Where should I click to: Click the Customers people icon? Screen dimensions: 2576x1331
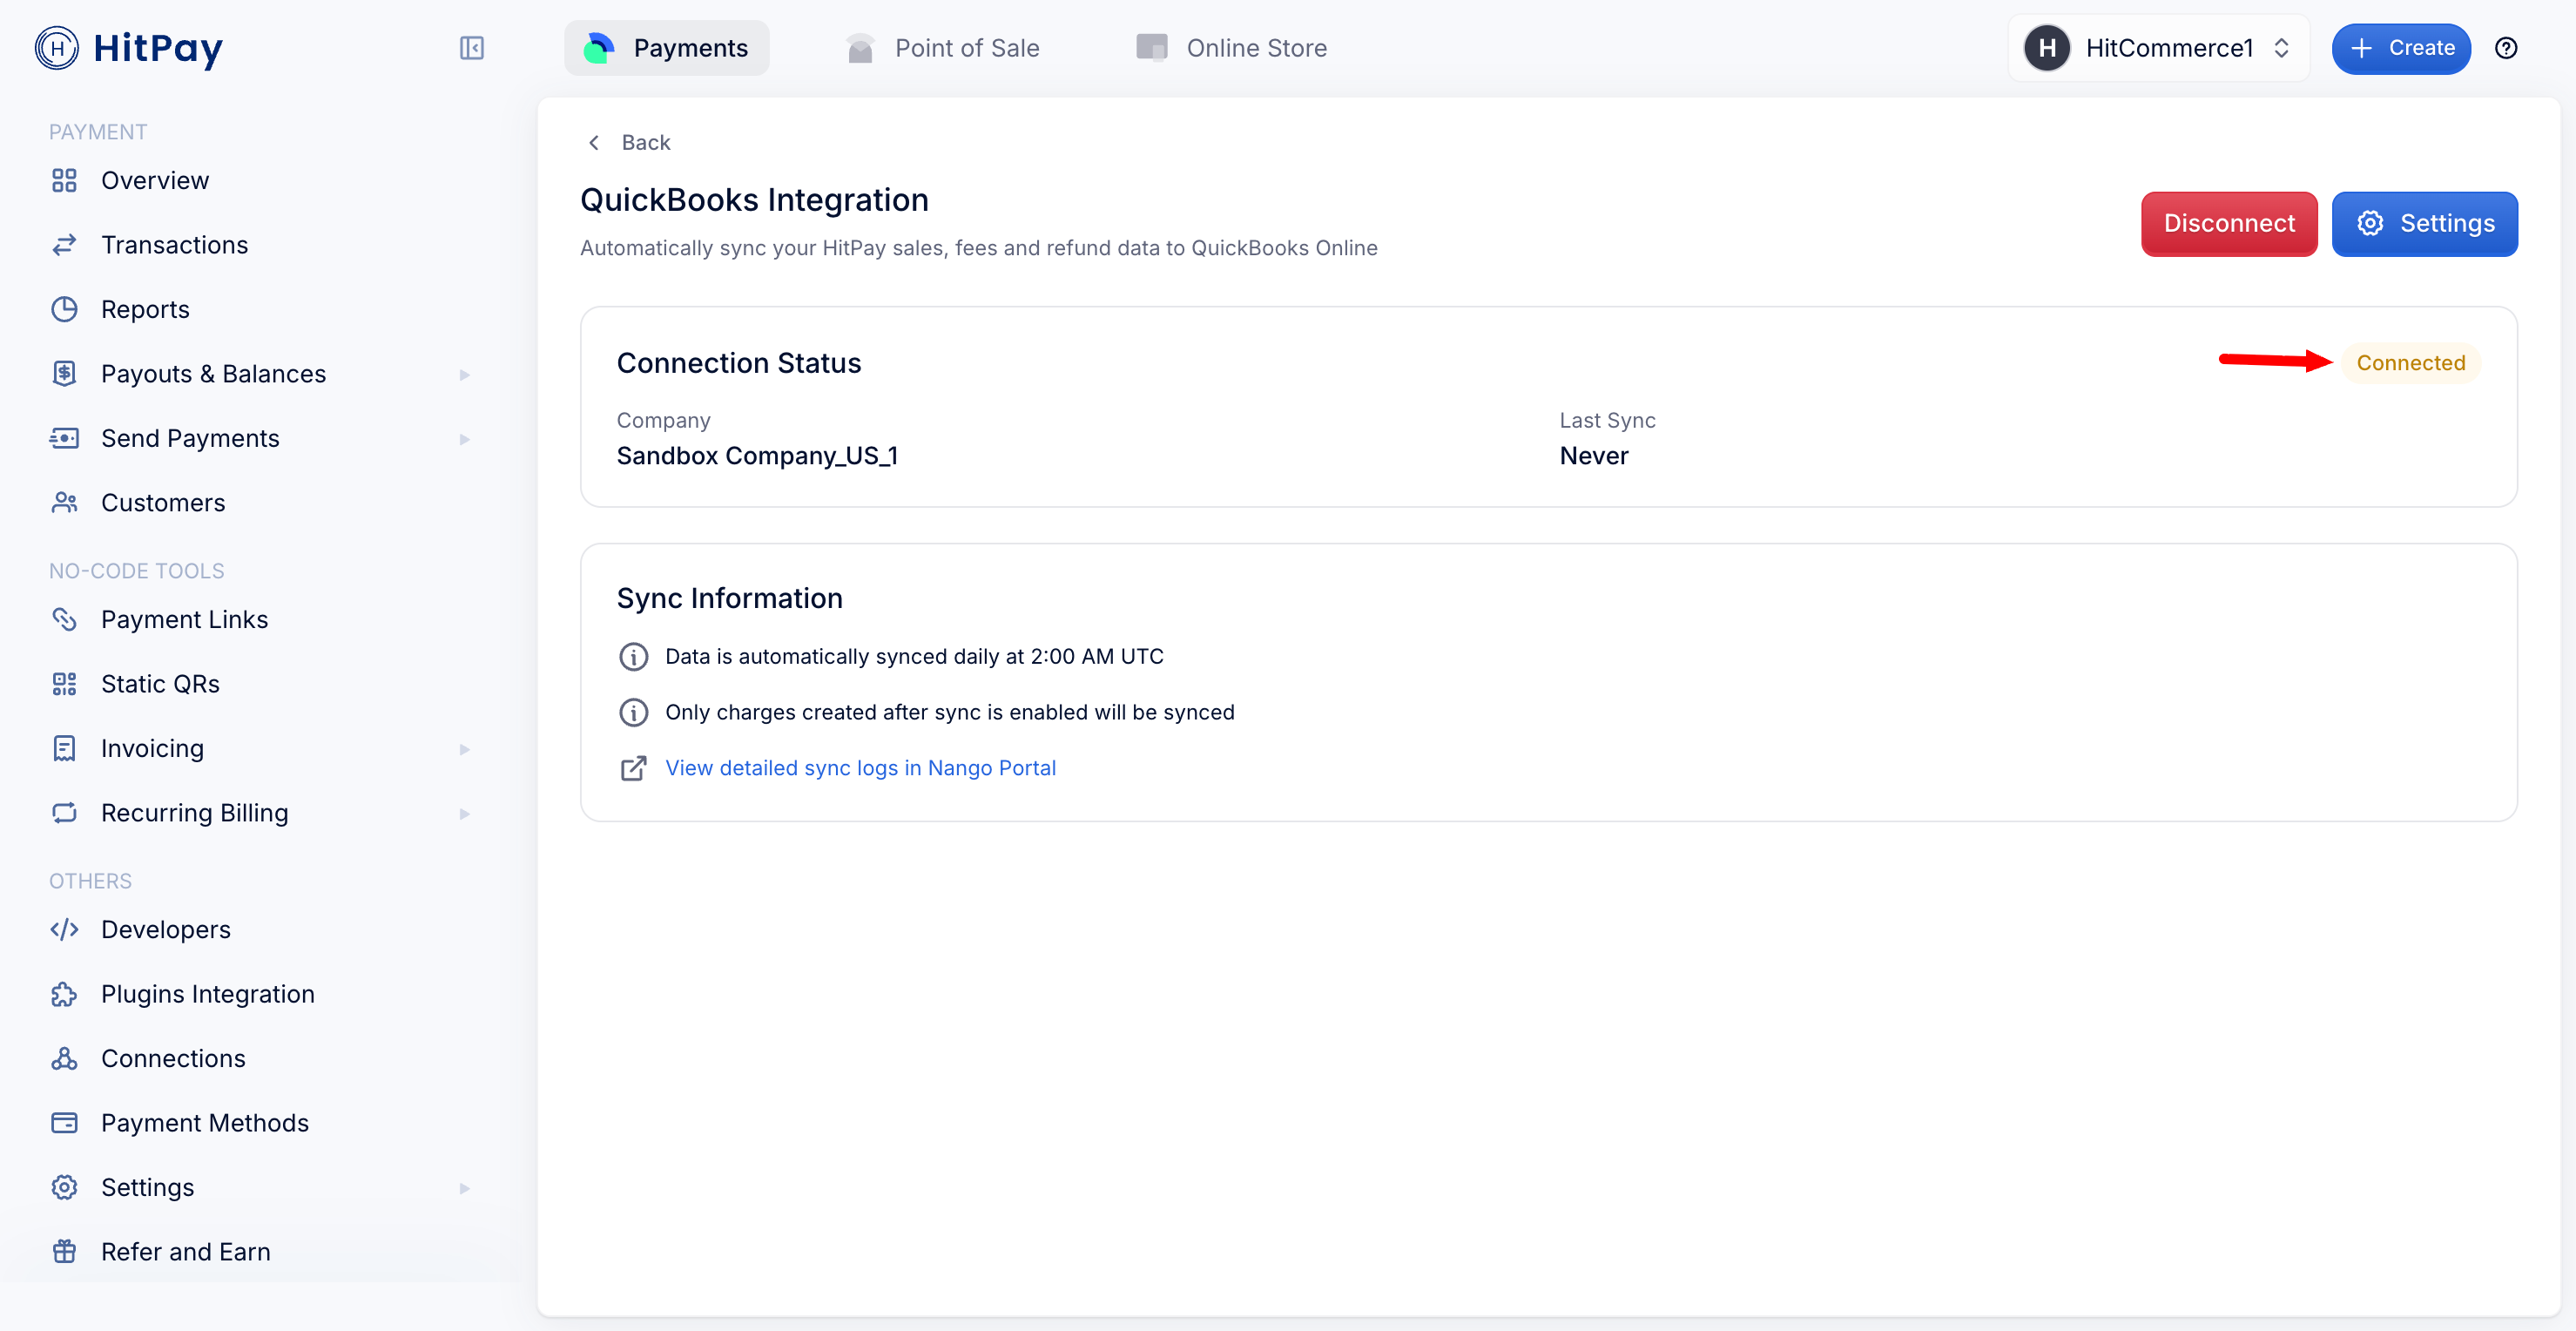click(x=64, y=502)
